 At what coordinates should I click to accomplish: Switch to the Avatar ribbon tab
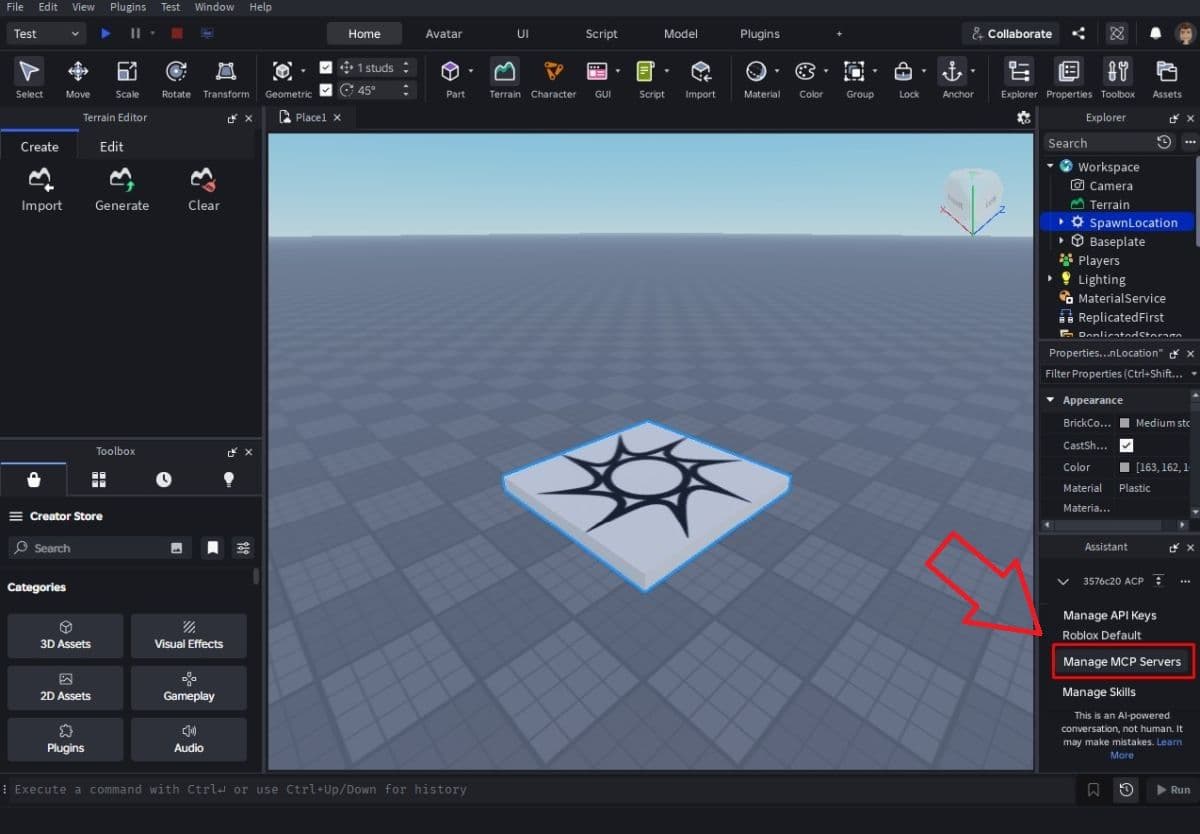tap(444, 33)
